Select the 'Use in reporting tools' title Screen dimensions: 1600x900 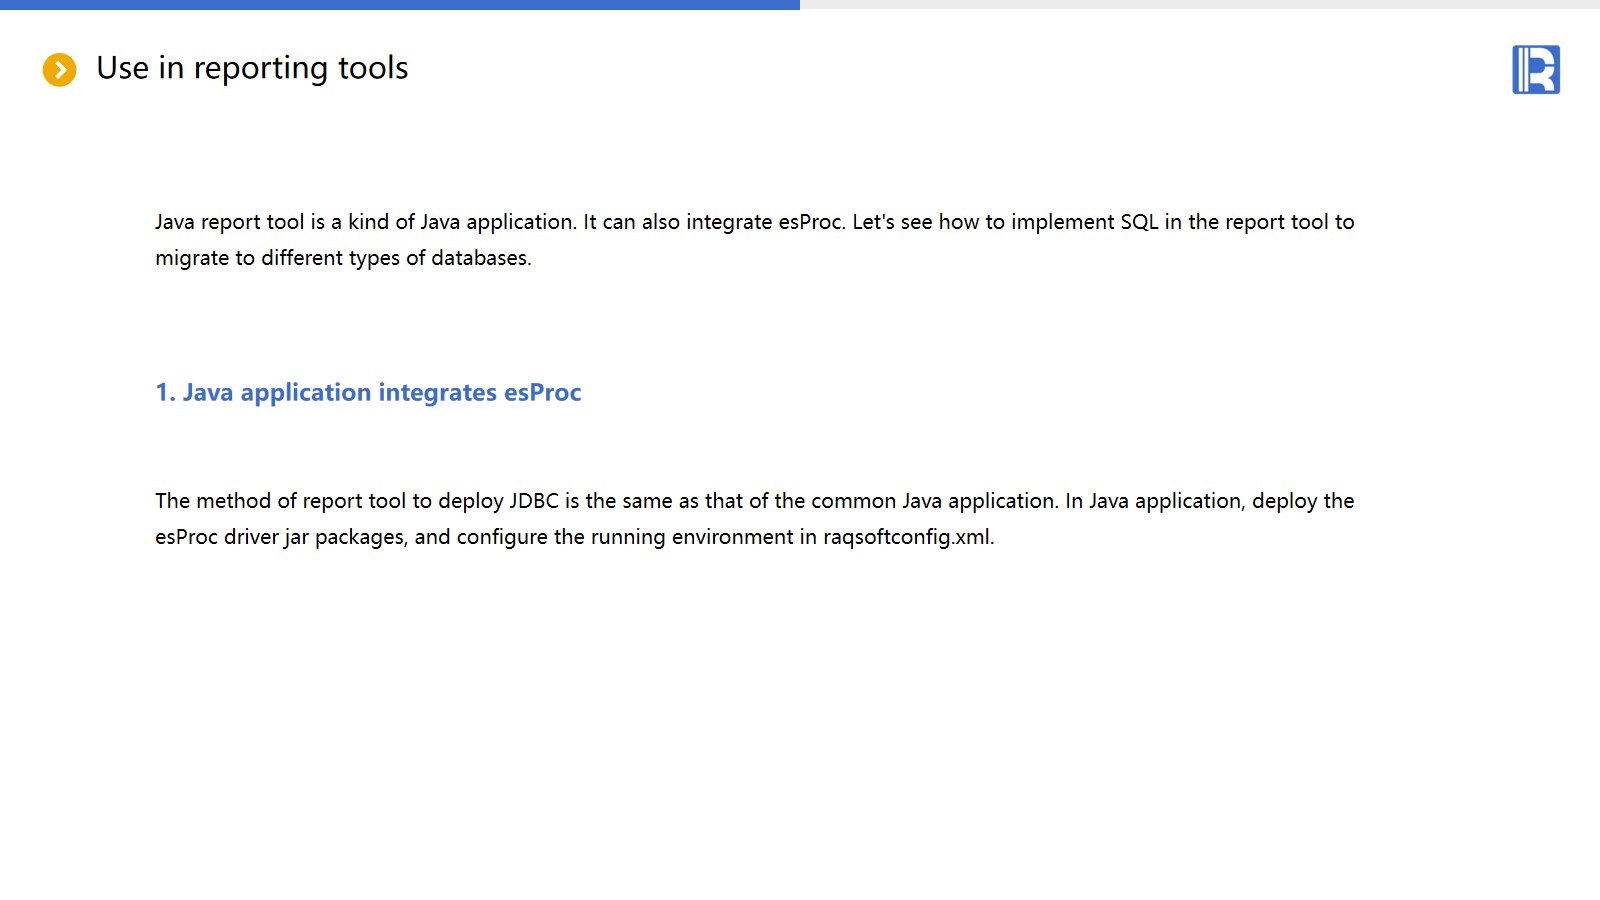[252, 68]
